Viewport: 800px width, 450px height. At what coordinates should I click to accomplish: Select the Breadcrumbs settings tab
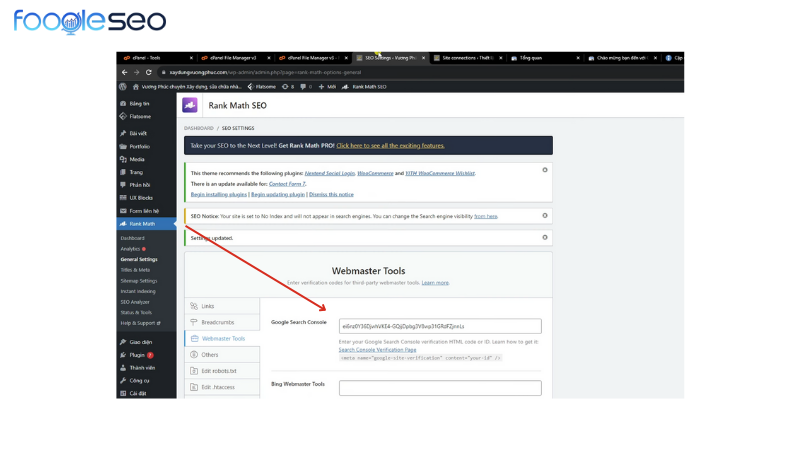tap(217, 322)
